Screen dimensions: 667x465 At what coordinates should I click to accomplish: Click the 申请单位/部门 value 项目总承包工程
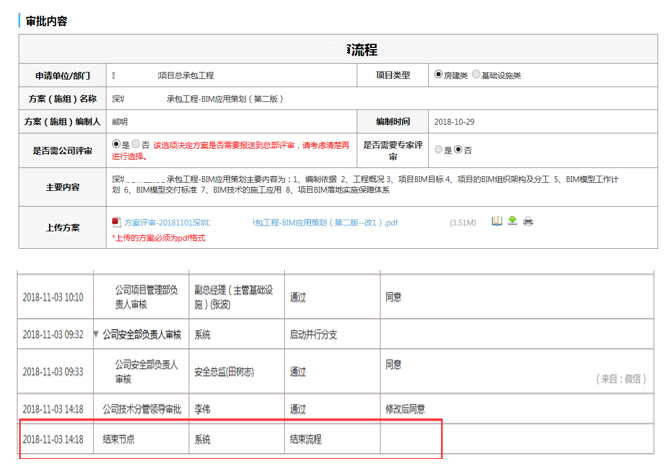[x=185, y=75]
